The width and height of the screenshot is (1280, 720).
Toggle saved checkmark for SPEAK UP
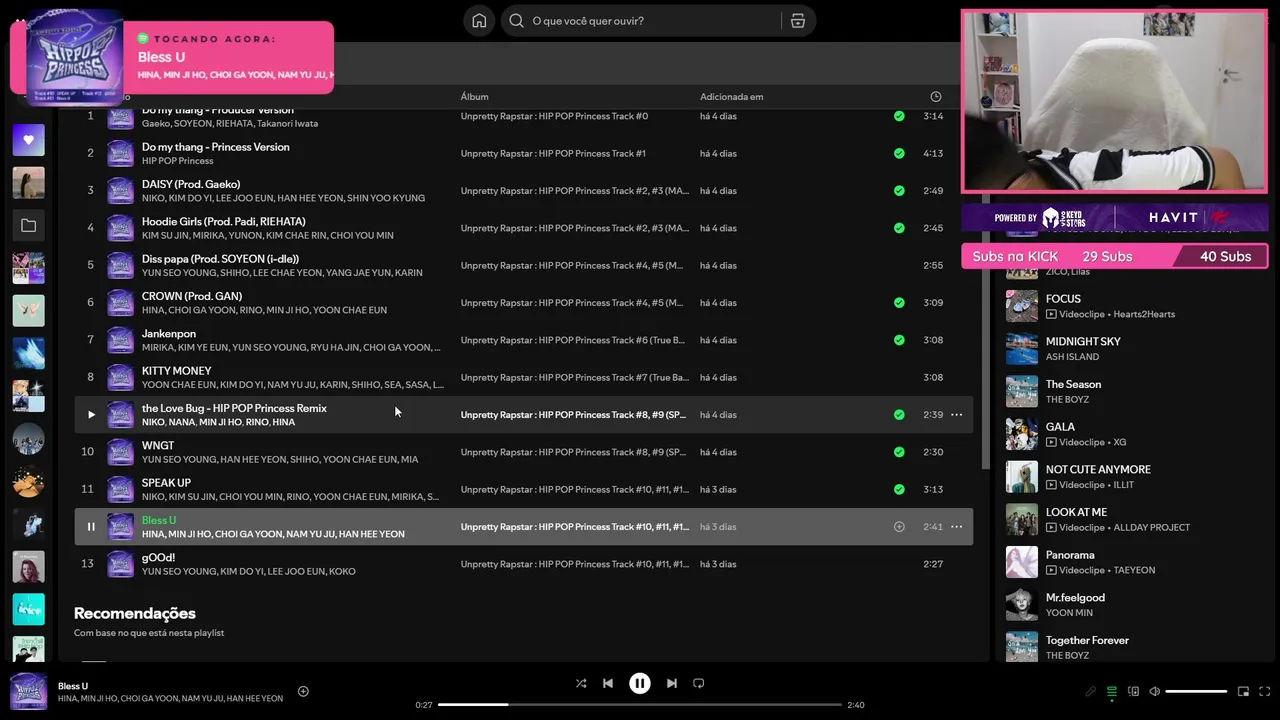tap(899, 489)
